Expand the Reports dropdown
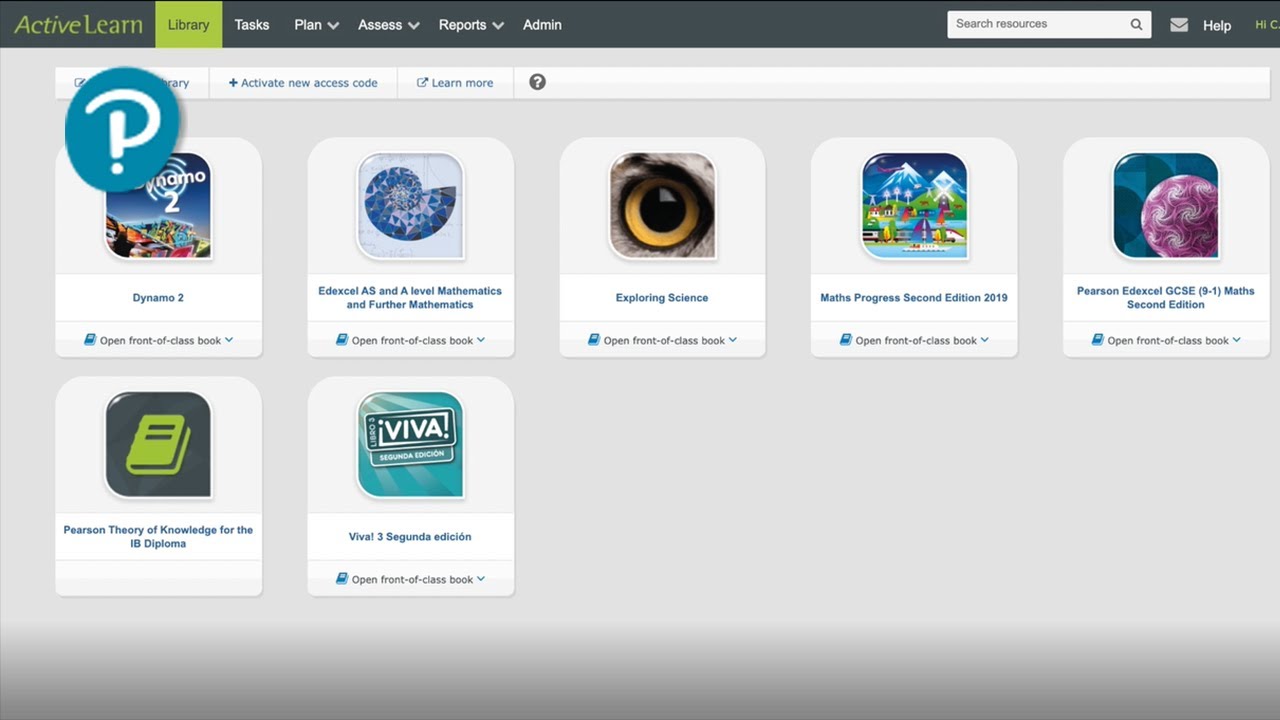 (x=470, y=24)
